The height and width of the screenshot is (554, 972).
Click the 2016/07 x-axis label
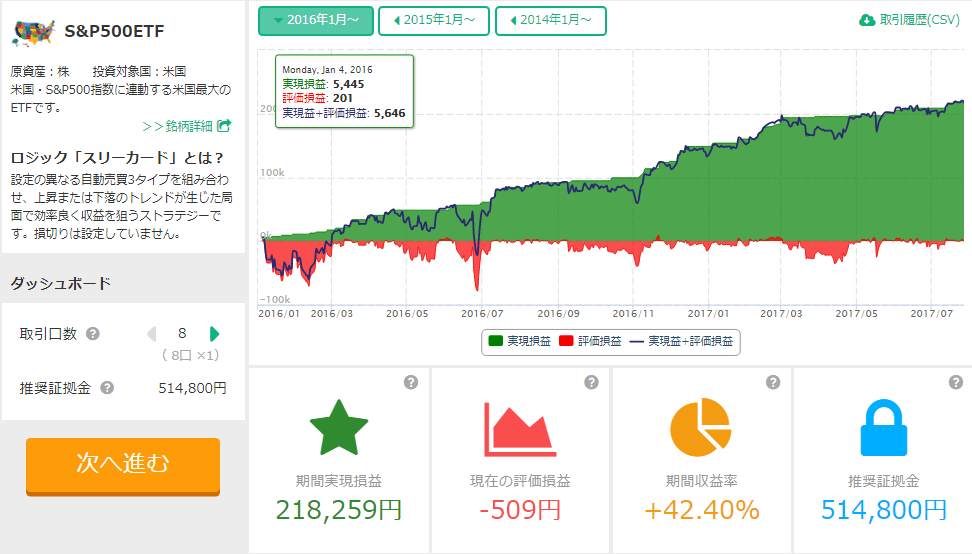[x=482, y=314]
